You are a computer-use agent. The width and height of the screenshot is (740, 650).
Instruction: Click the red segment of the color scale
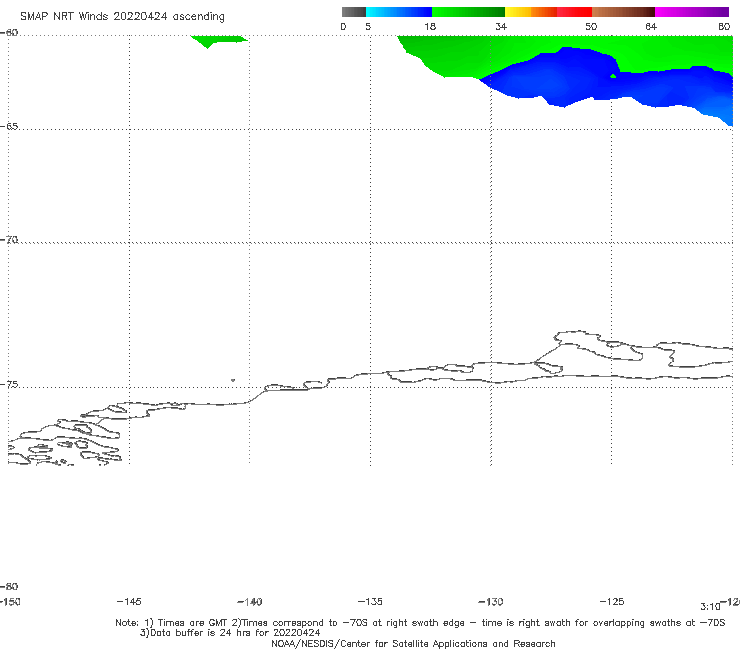(574, 12)
